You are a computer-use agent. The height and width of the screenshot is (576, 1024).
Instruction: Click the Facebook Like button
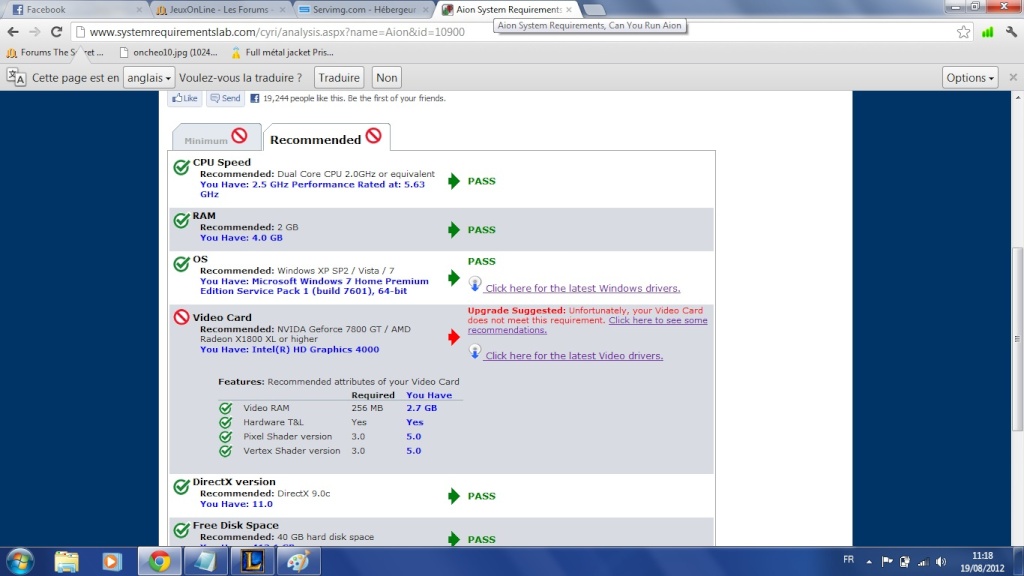185,99
